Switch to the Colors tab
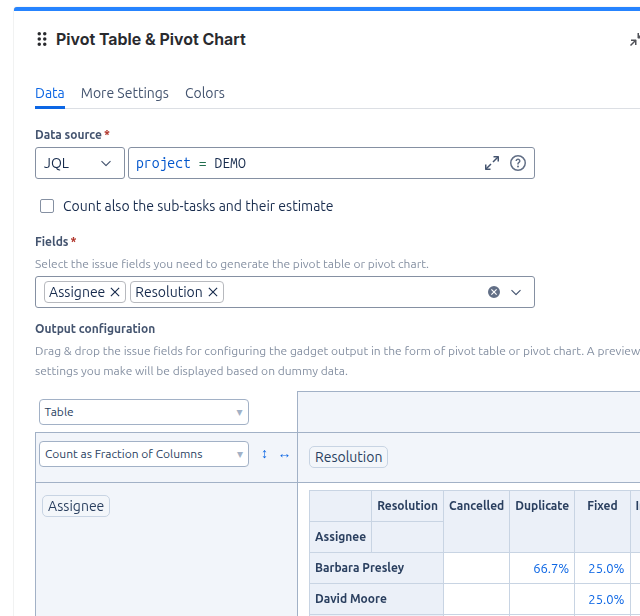This screenshot has height=616, width=640. 205,93
